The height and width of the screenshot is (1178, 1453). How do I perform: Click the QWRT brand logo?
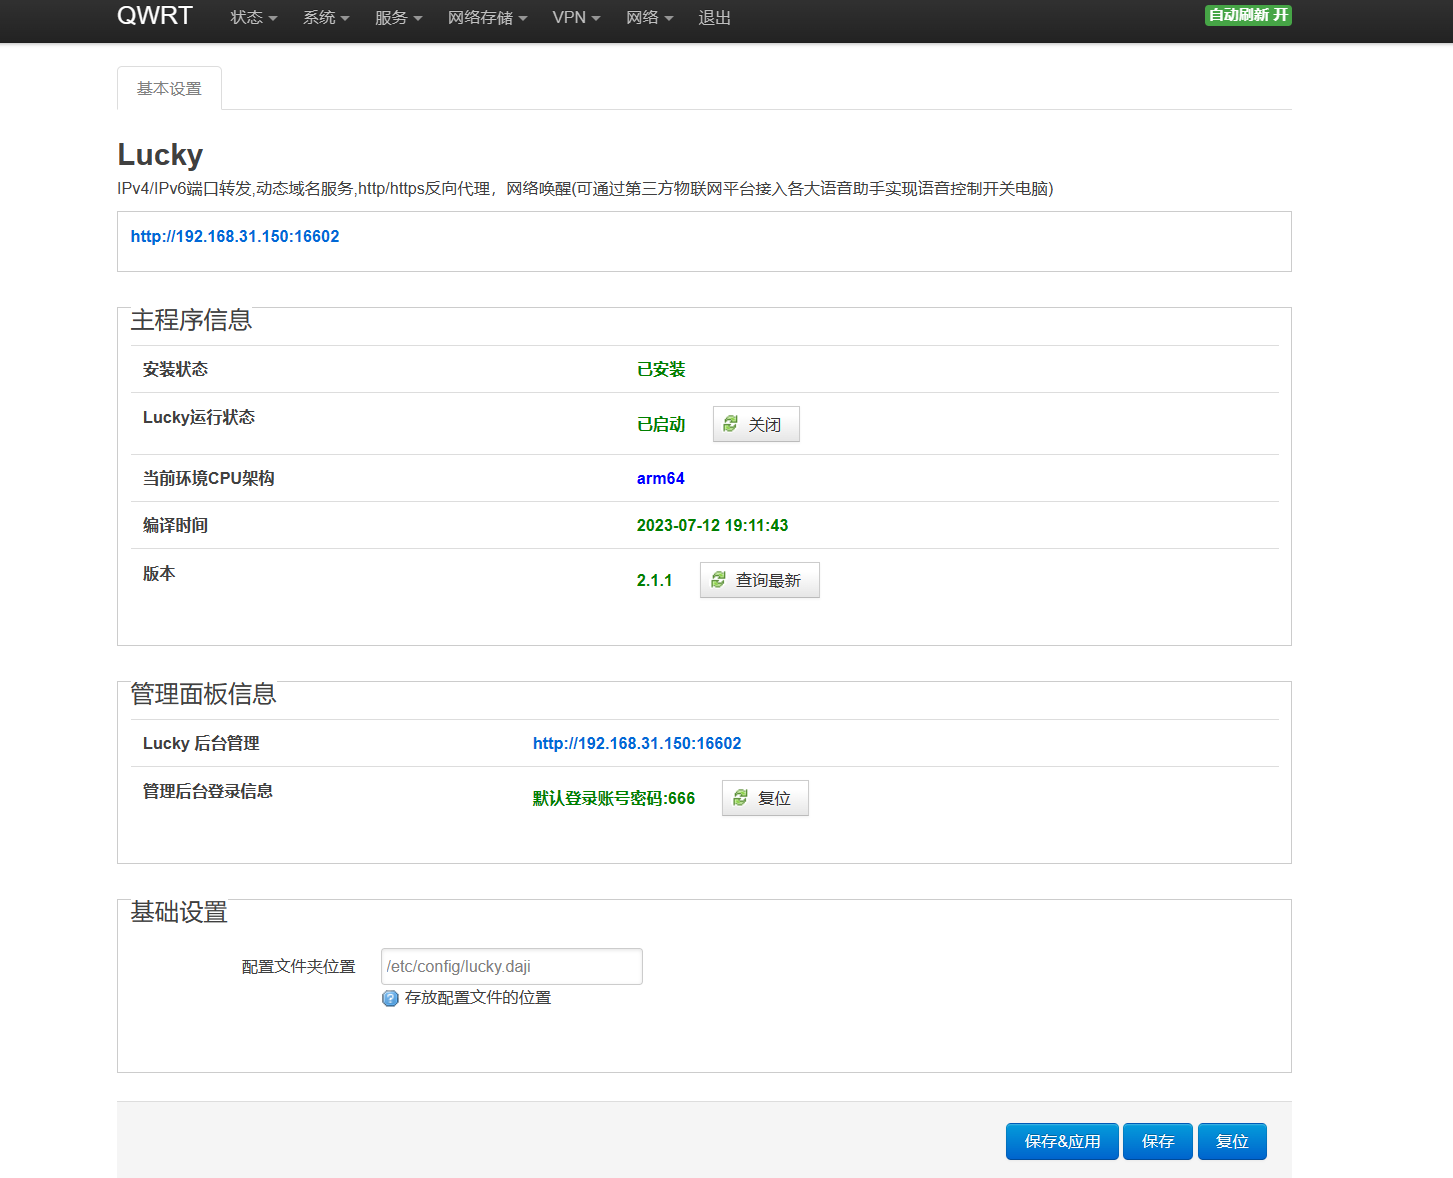(155, 16)
